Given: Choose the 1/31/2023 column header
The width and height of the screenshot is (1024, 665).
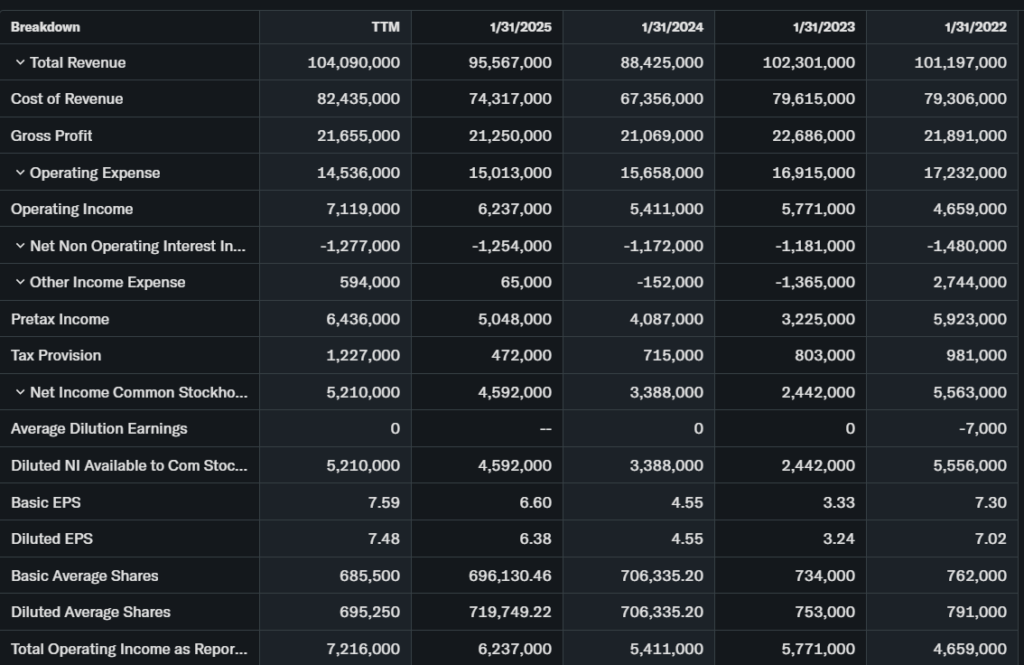Looking at the screenshot, I should [x=823, y=27].
